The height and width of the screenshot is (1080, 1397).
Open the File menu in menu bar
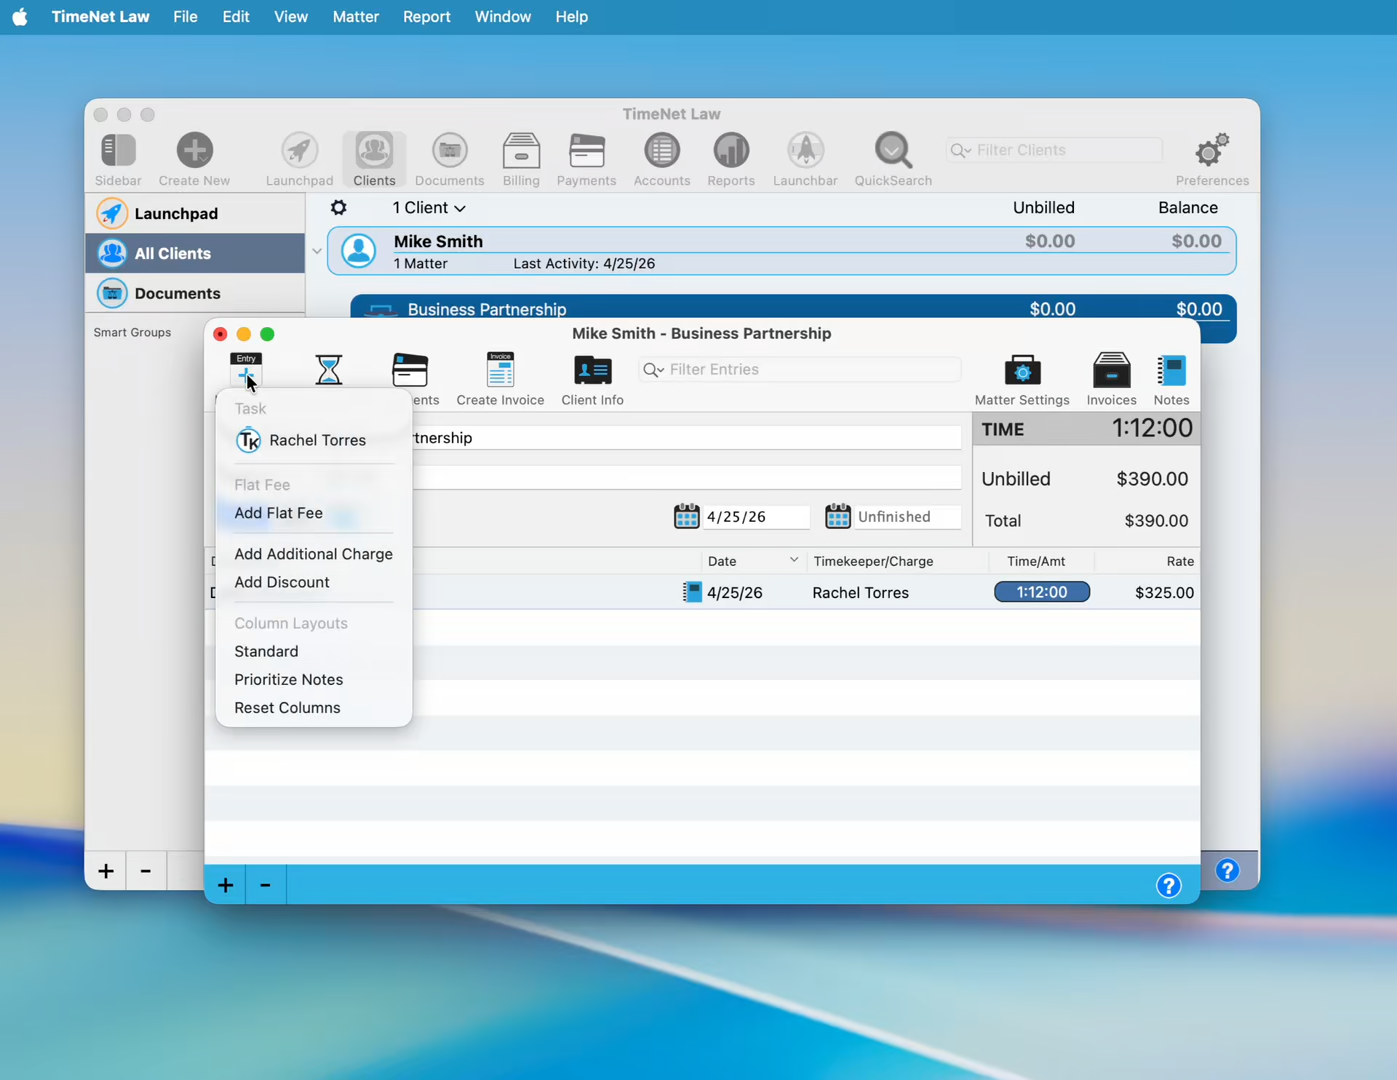[185, 17]
